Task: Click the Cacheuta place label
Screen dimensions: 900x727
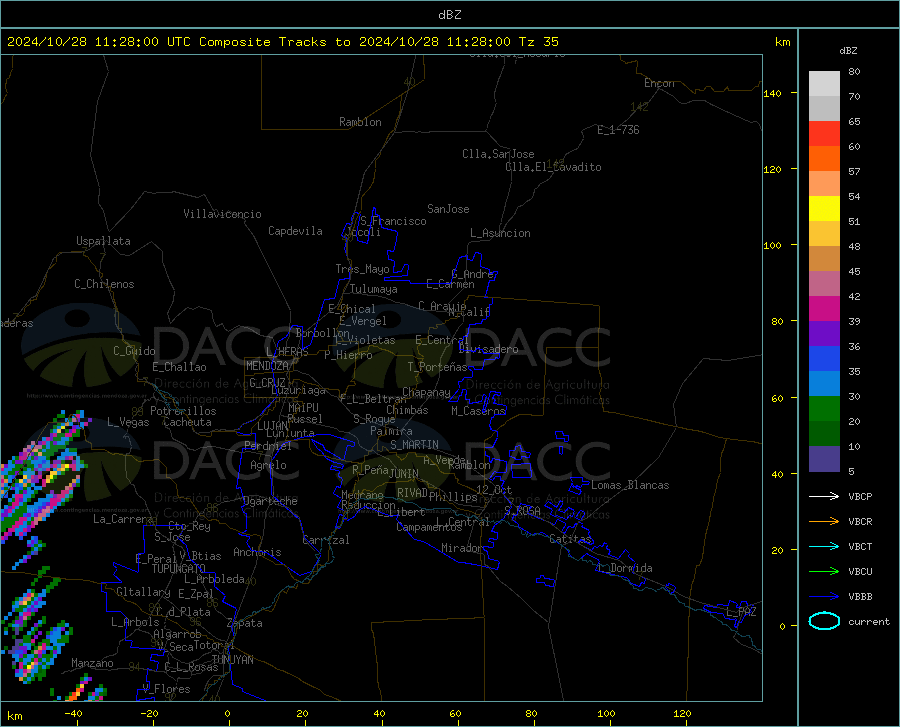Action: (187, 422)
